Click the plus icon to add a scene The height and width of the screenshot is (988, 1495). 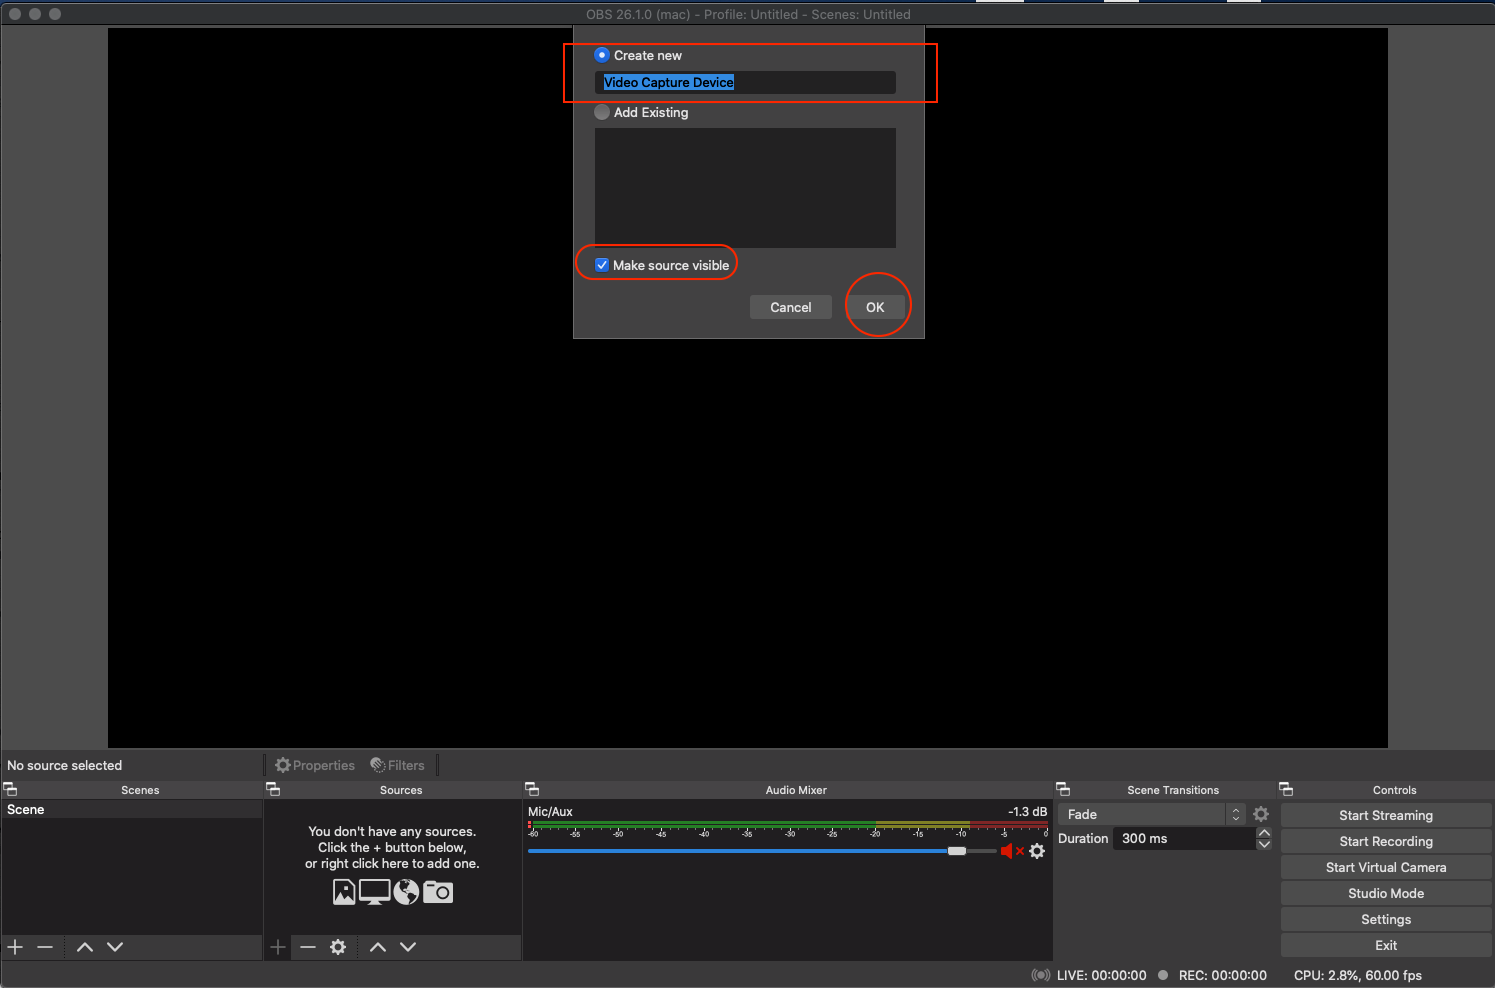(15, 947)
